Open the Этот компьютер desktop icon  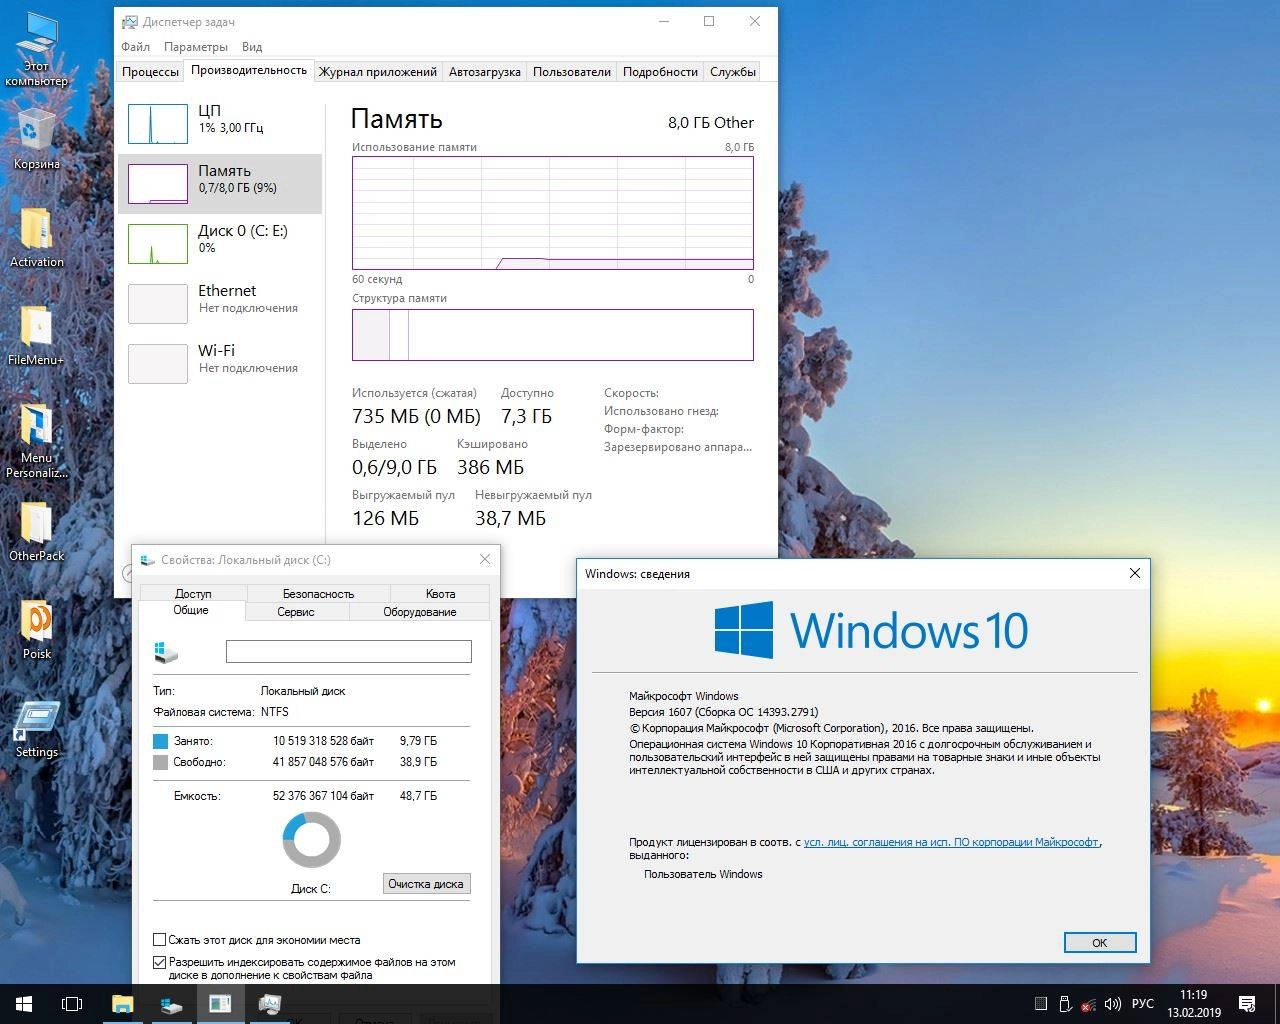pos(36,50)
